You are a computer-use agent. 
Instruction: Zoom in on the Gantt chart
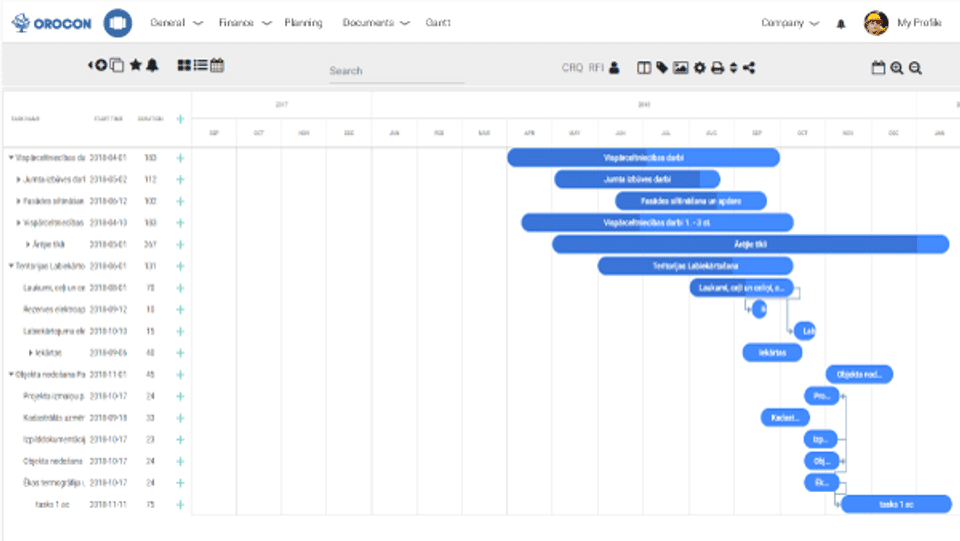[897, 68]
